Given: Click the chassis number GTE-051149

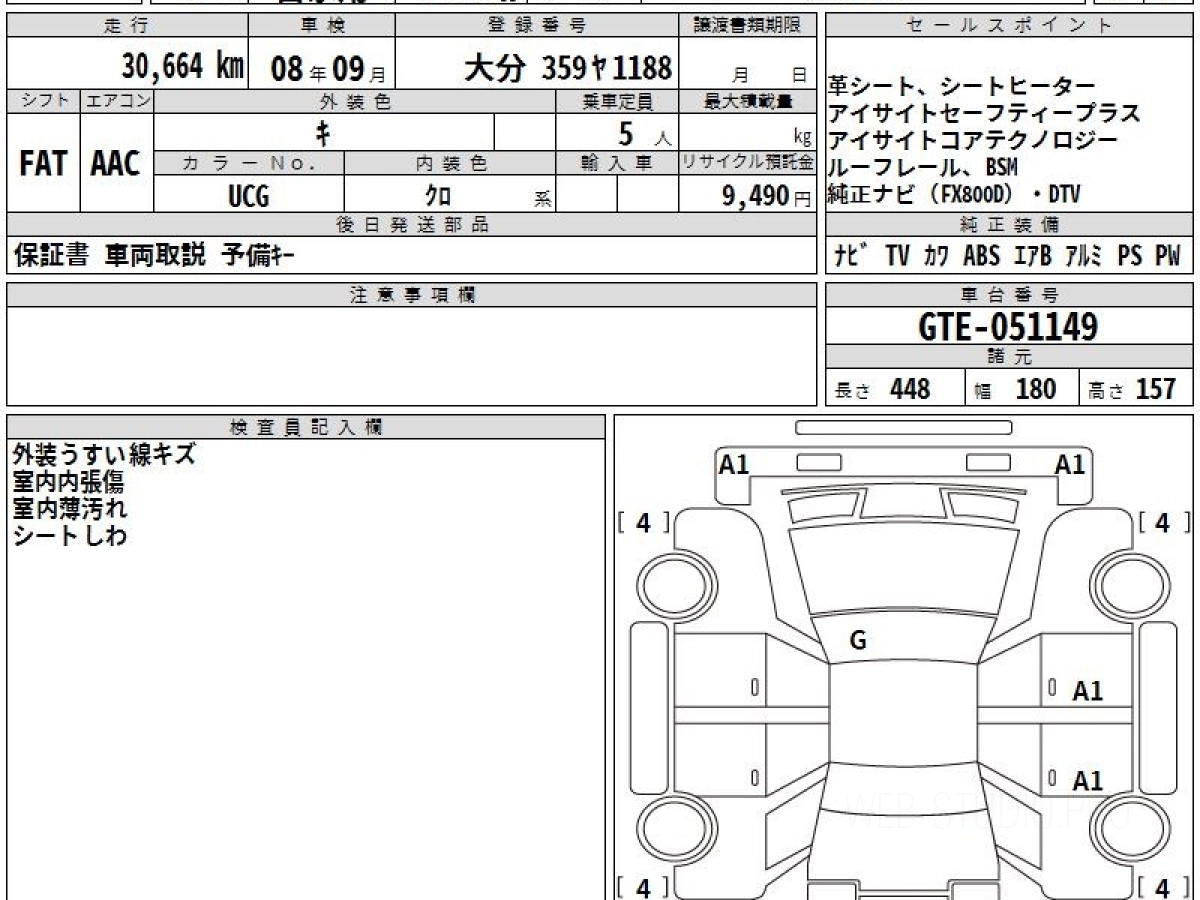Looking at the screenshot, I should coord(1008,326).
